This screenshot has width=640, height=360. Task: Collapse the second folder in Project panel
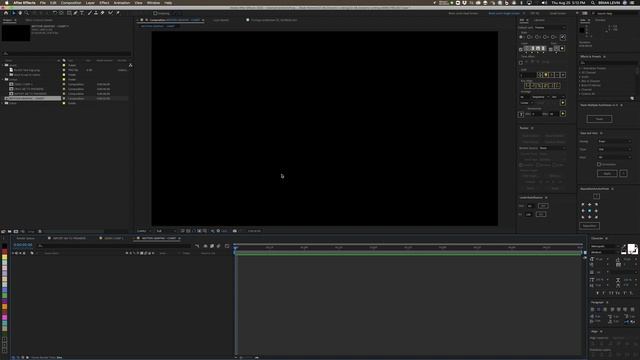pyautogui.click(x=3, y=80)
